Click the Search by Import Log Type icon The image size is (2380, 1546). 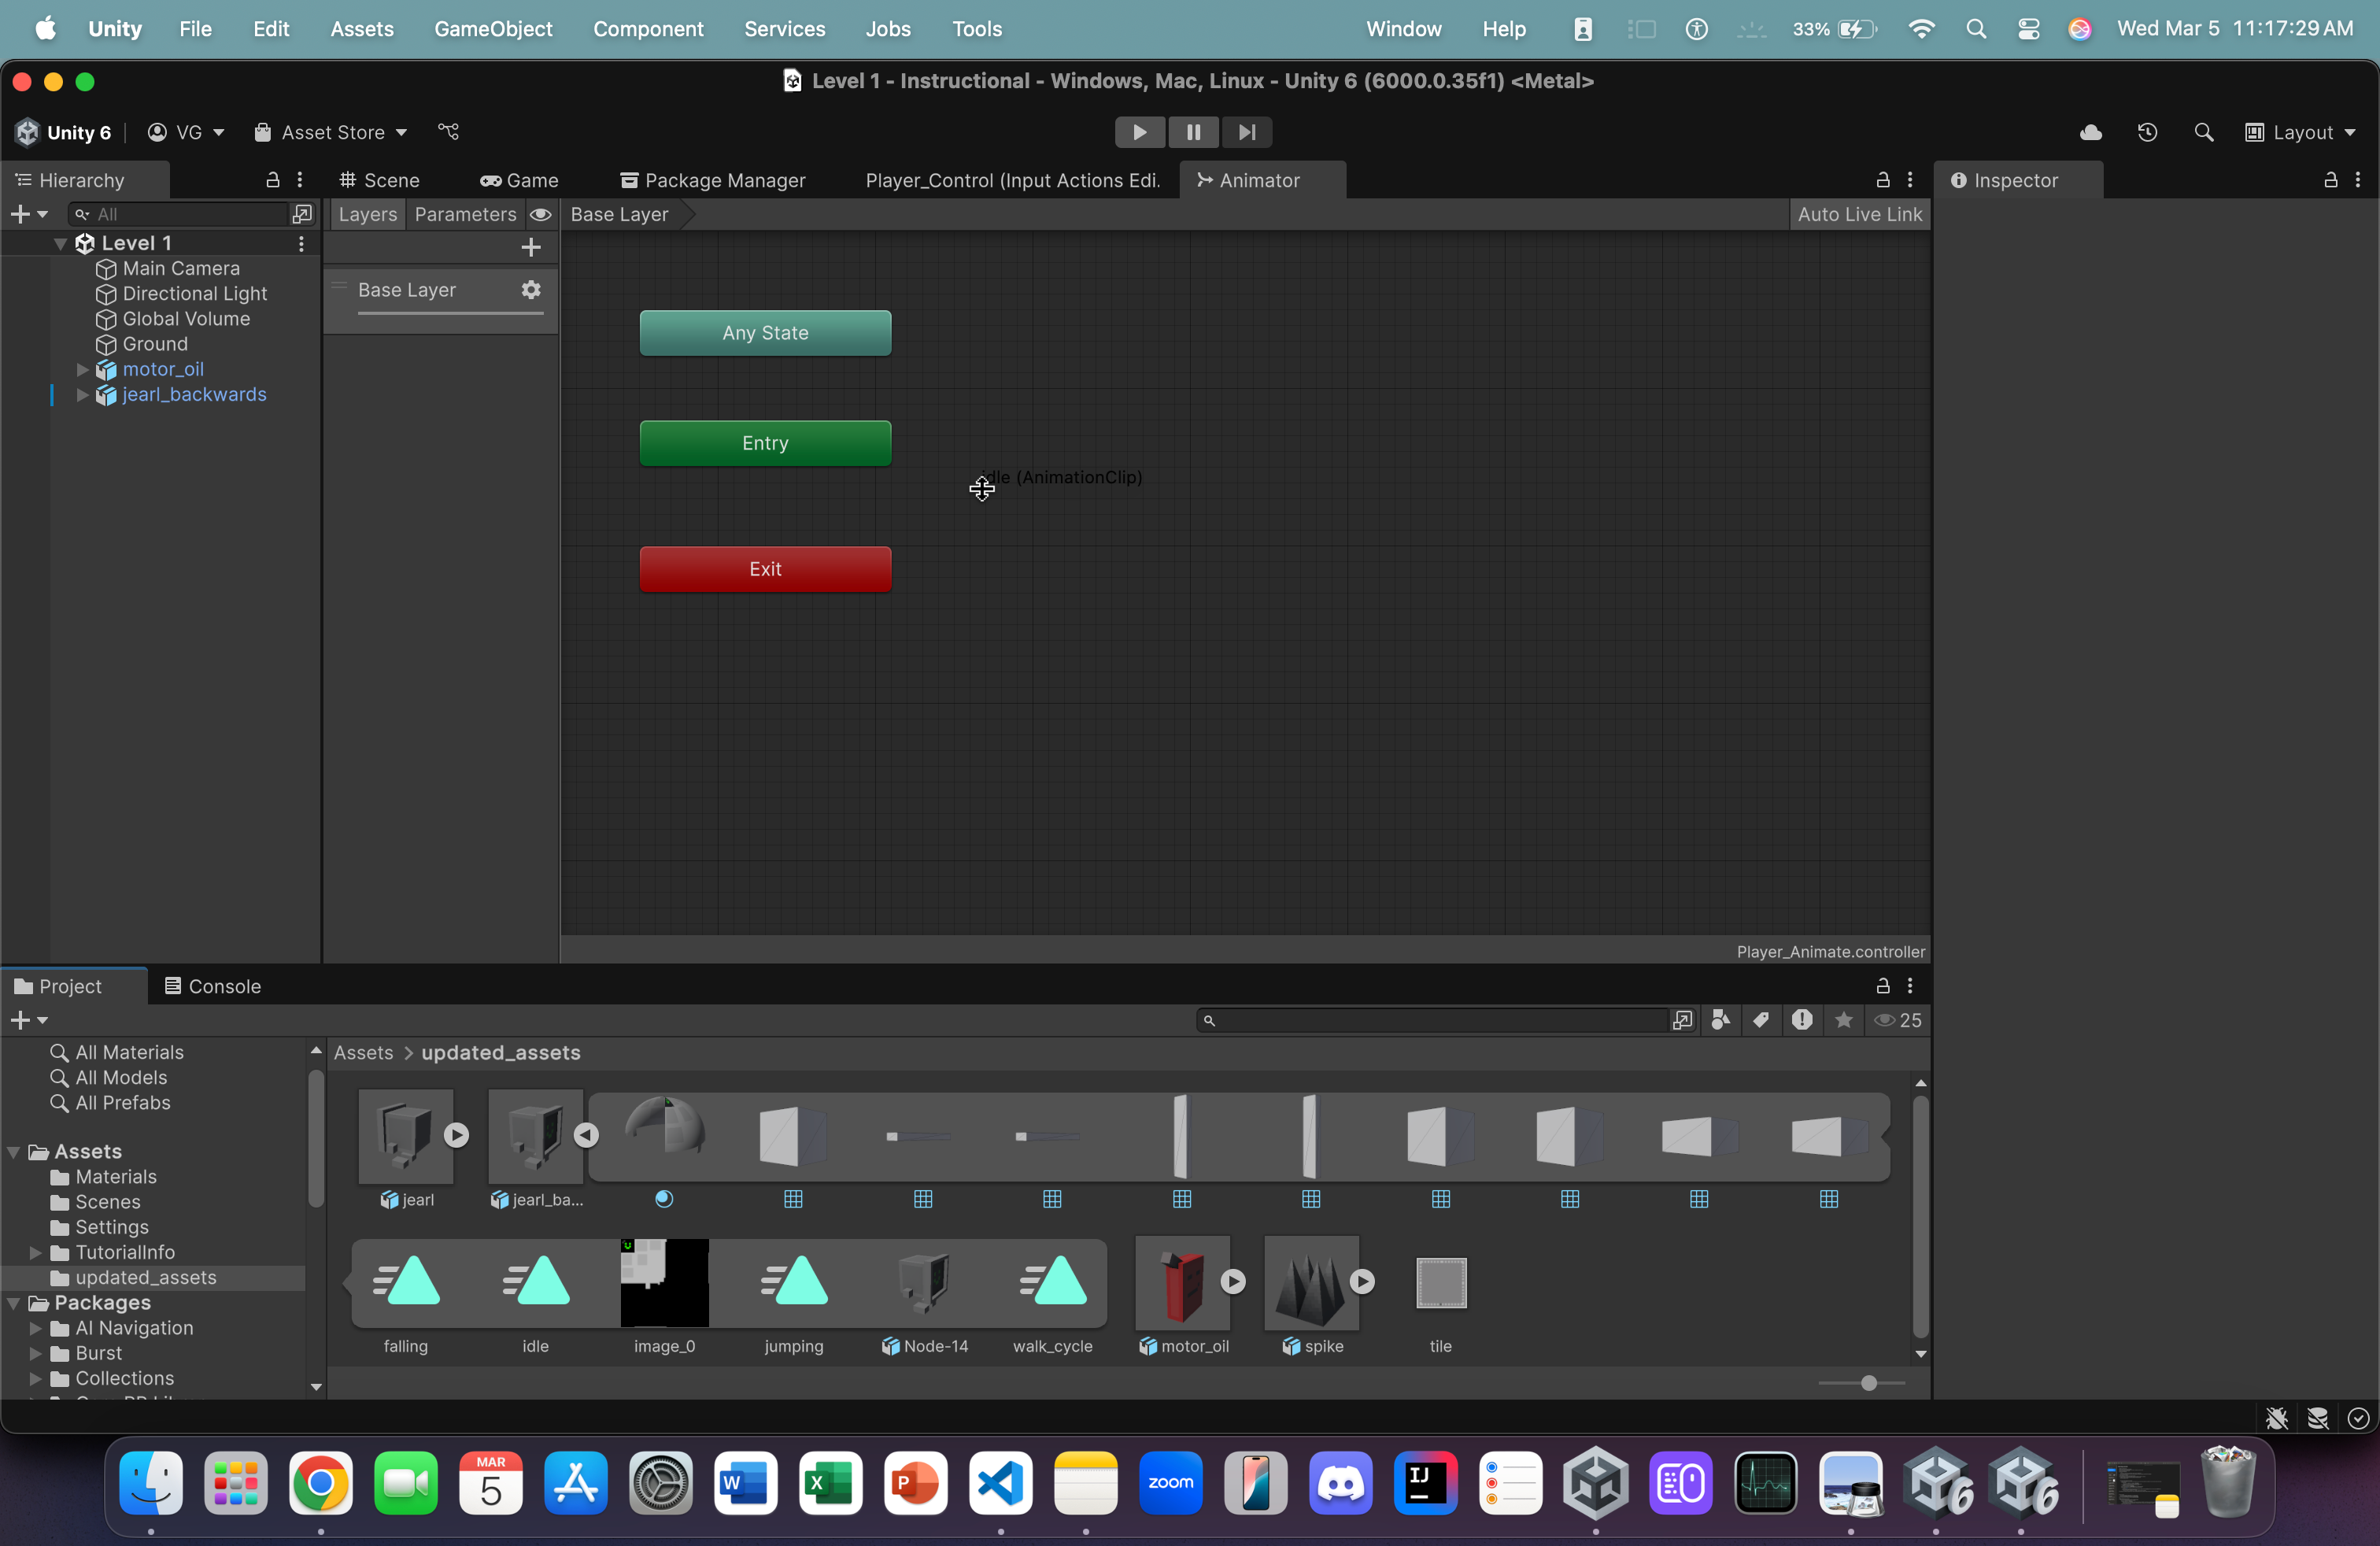[x=1802, y=1020]
